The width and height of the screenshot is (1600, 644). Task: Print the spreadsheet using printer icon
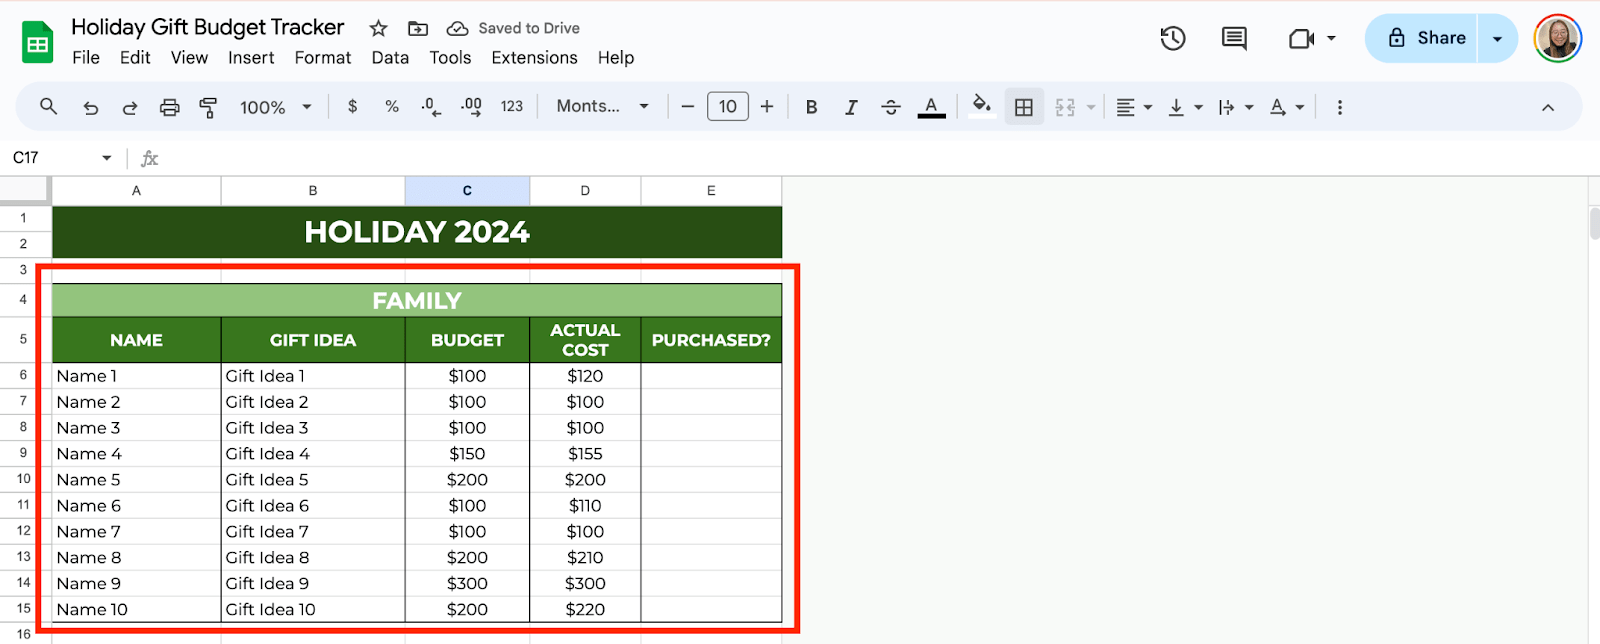click(x=169, y=107)
